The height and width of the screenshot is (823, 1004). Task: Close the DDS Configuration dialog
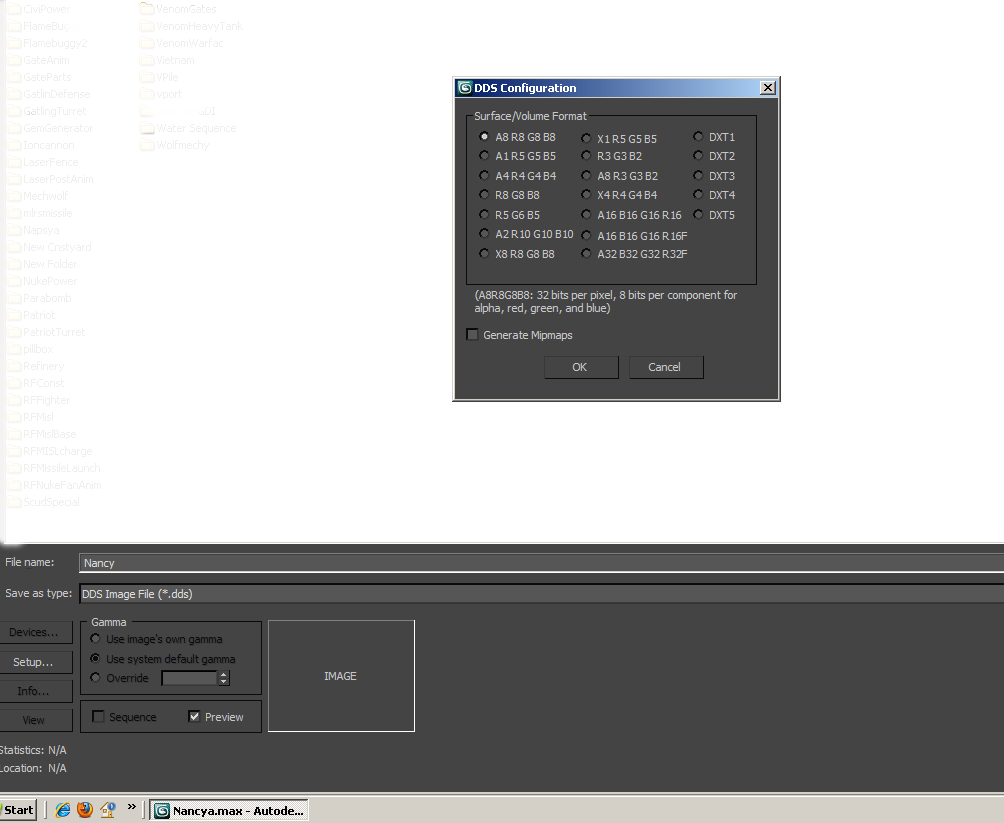click(x=768, y=88)
